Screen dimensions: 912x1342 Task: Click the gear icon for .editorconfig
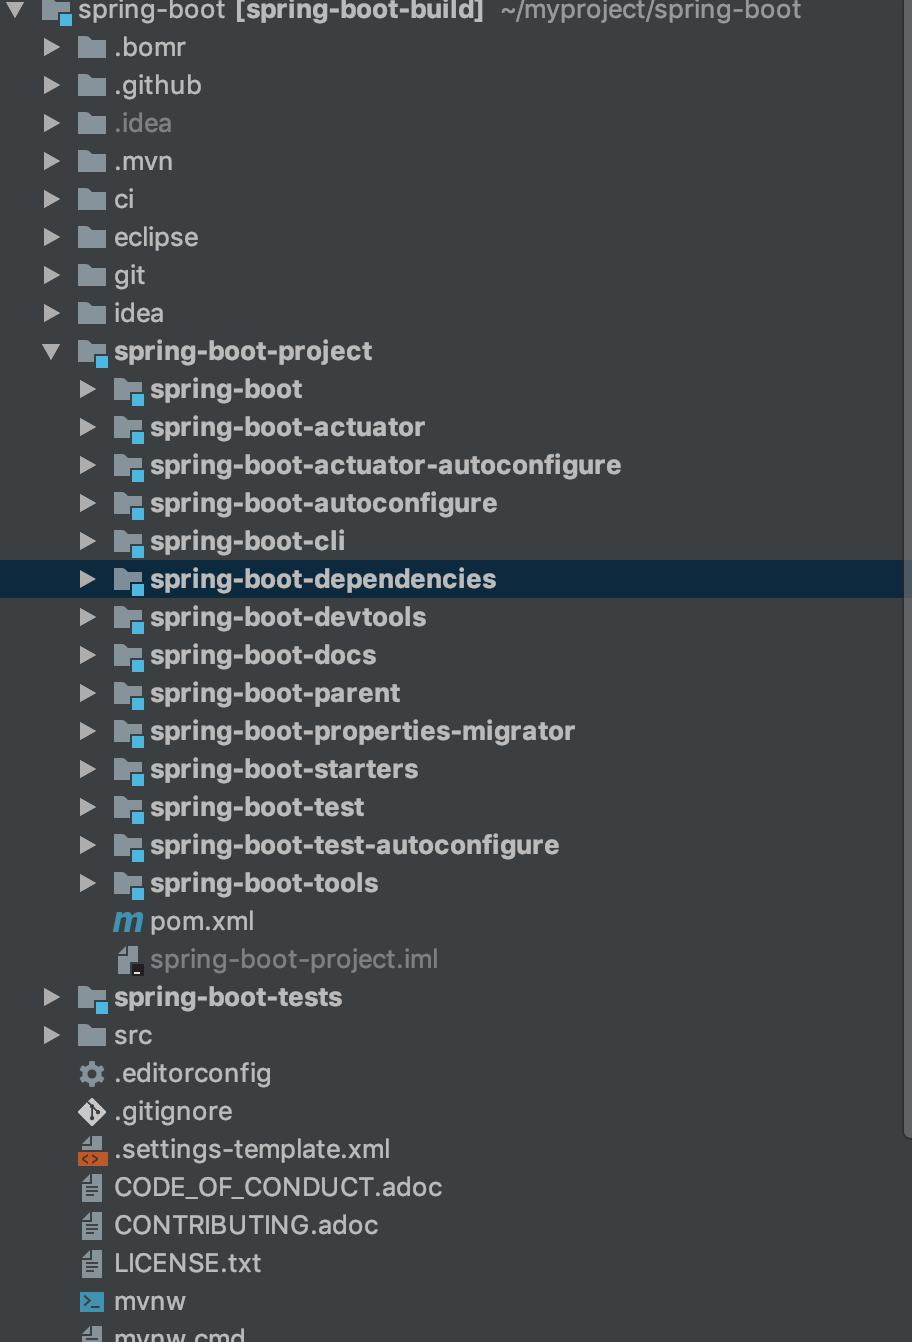(x=92, y=1073)
